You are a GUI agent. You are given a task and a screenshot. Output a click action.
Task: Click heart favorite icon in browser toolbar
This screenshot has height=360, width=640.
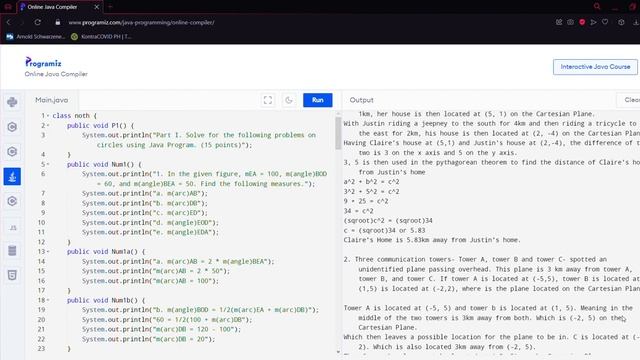[x=605, y=22]
